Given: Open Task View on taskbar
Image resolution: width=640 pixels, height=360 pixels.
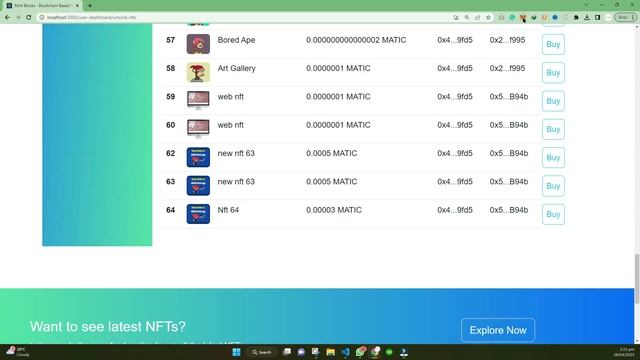Looking at the screenshot, I should click(x=287, y=352).
